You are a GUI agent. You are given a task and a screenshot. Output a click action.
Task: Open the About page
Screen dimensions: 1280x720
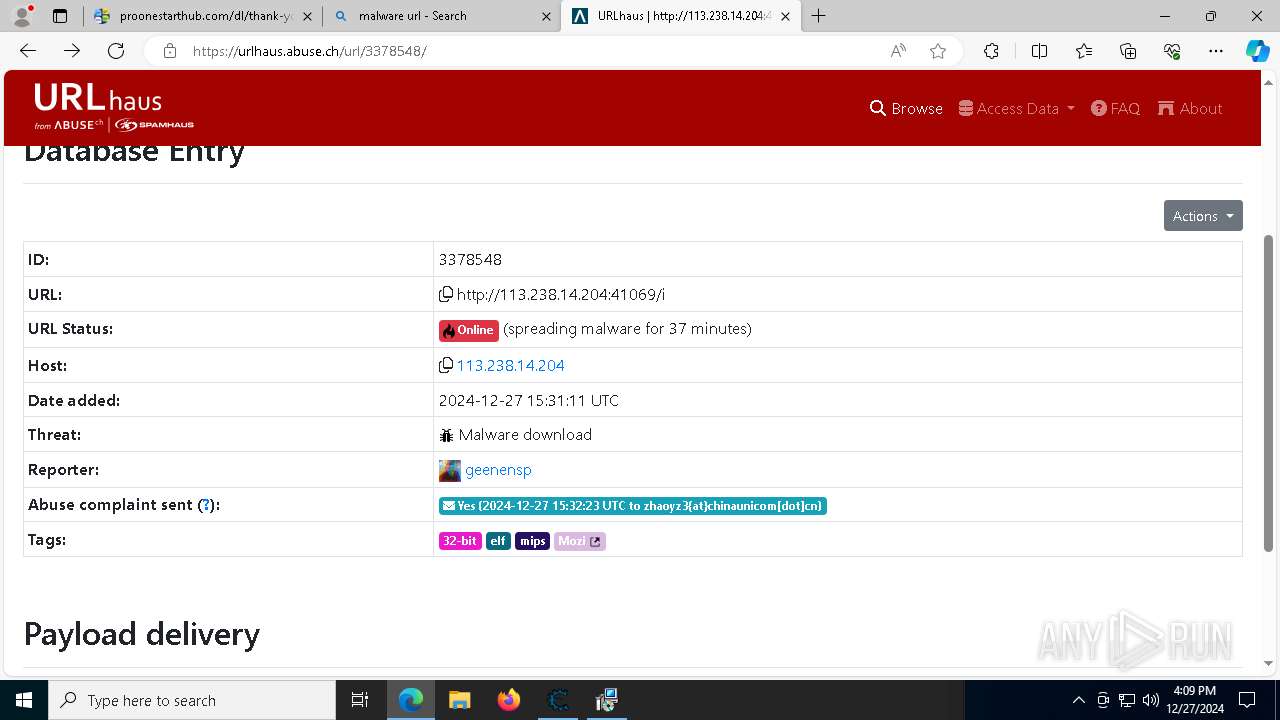click(x=1190, y=108)
